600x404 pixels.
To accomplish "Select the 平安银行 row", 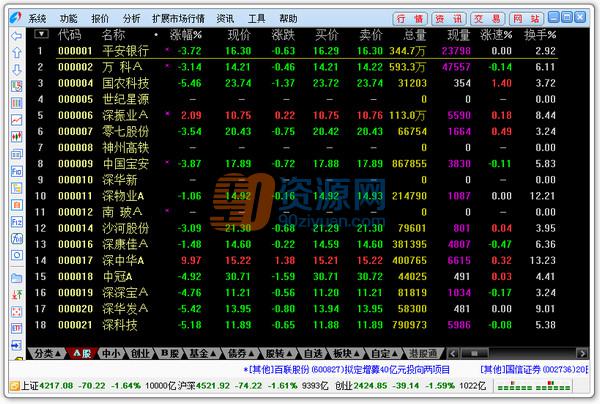I will coord(295,51).
